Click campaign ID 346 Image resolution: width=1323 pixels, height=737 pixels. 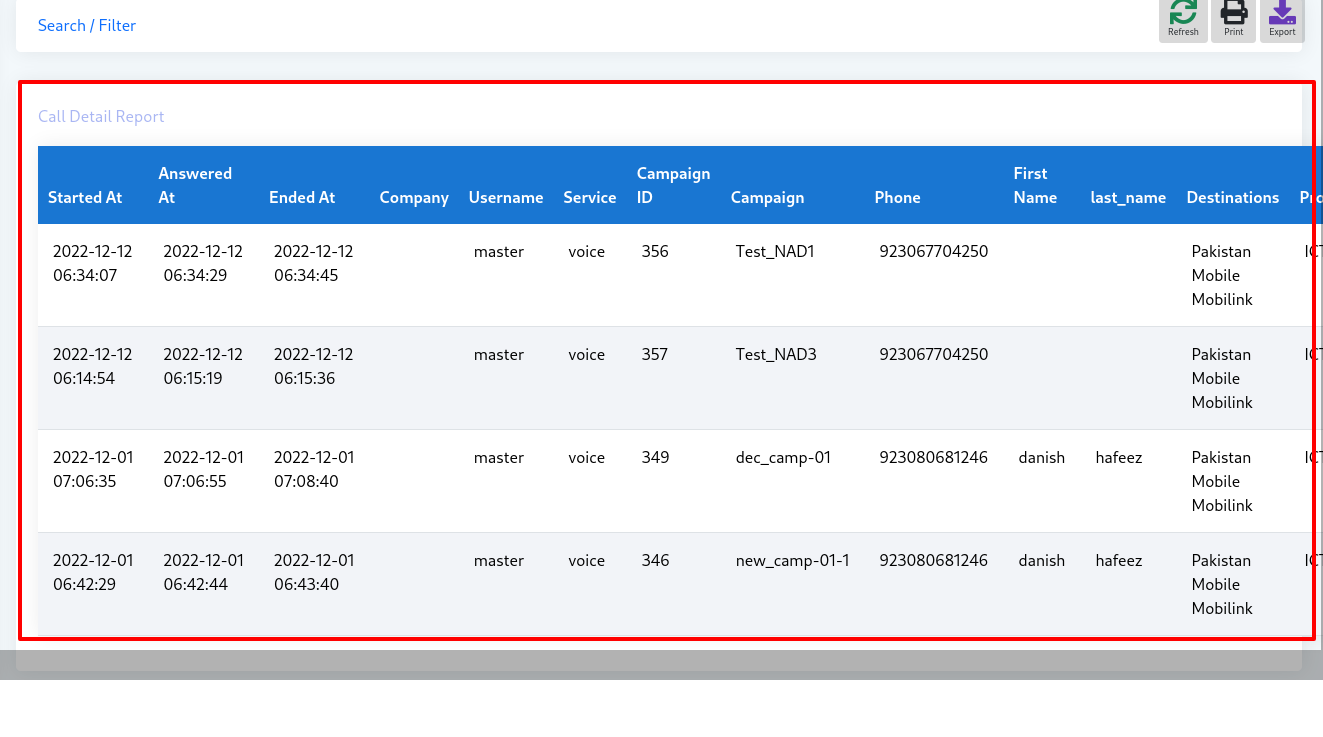tap(655, 560)
